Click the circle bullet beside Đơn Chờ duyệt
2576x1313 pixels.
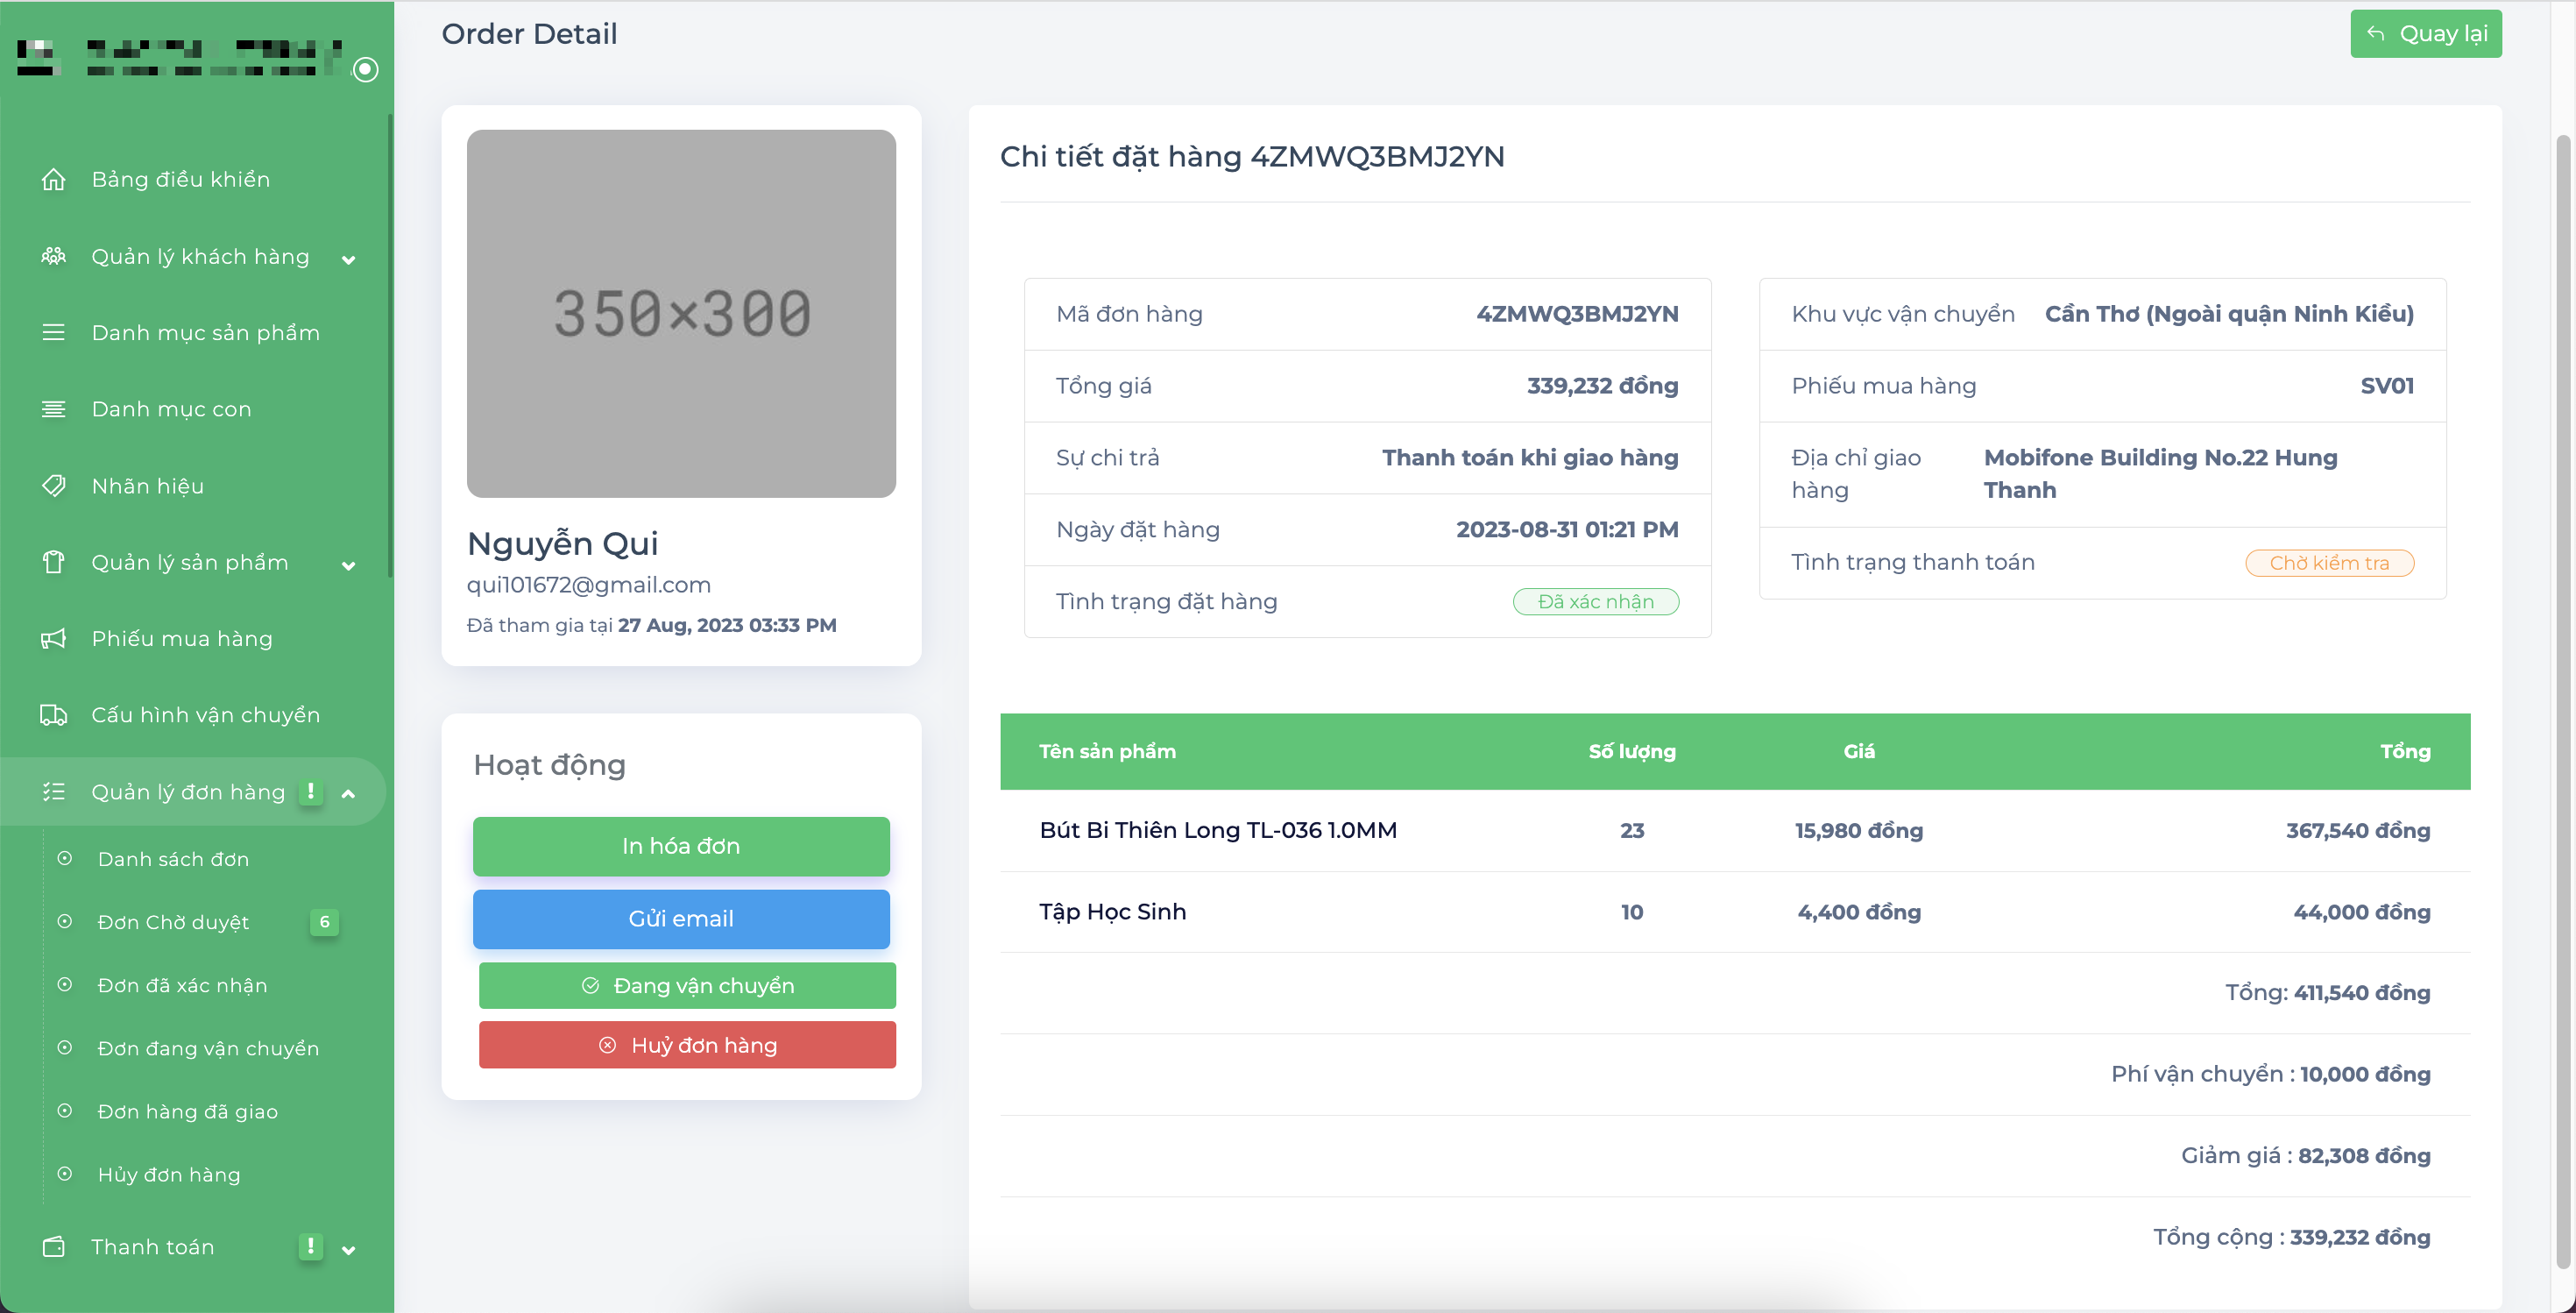(65, 921)
